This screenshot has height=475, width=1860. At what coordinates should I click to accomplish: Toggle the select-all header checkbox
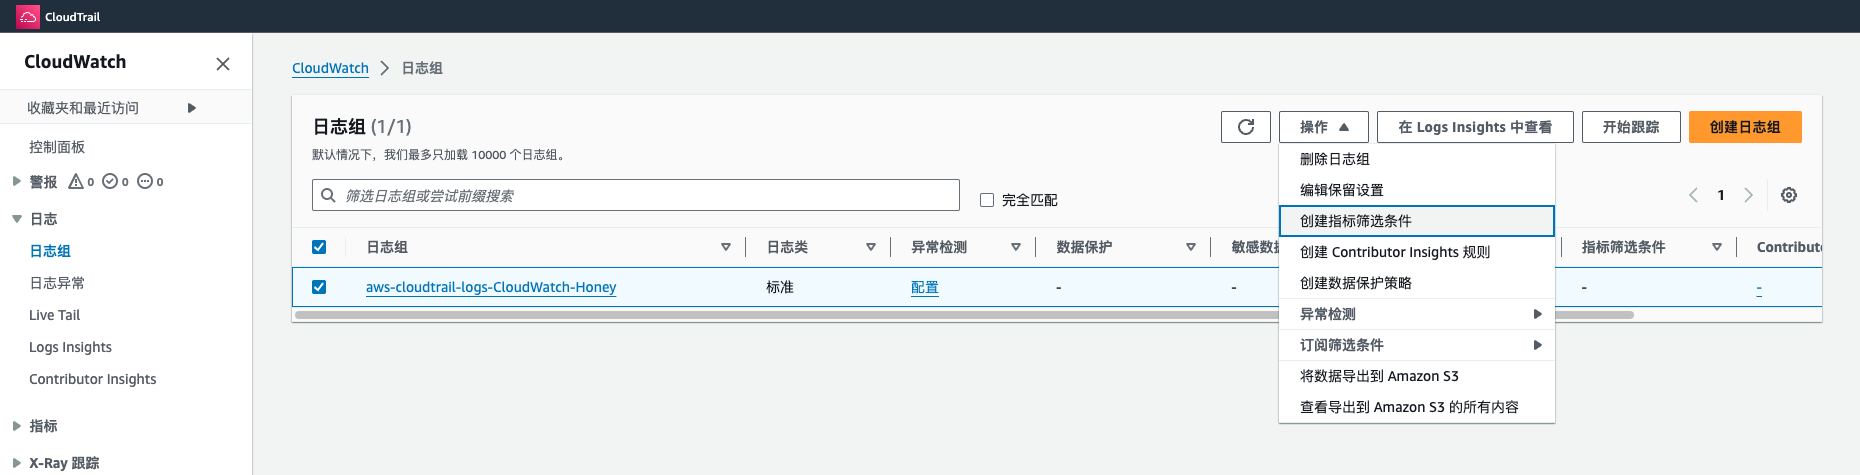[319, 247]
